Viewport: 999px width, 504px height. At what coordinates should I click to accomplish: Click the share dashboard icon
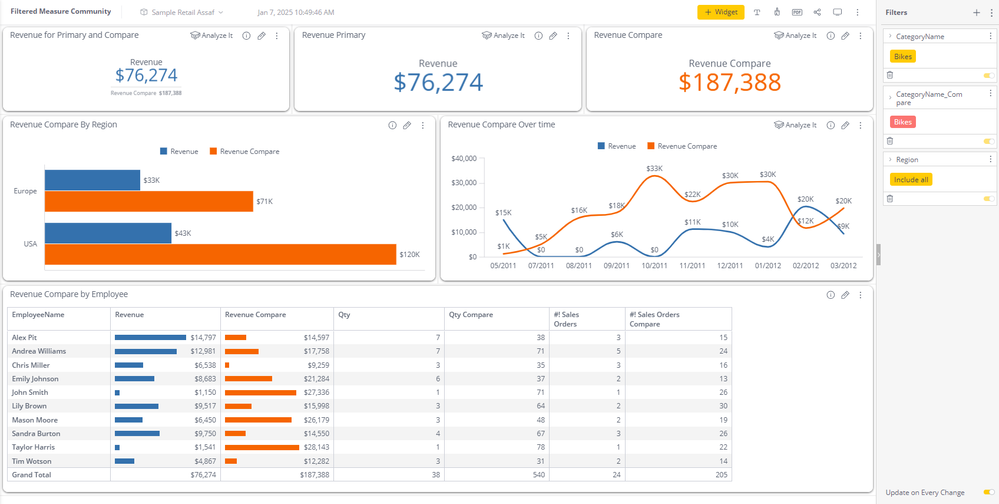[x=817, y=12]
